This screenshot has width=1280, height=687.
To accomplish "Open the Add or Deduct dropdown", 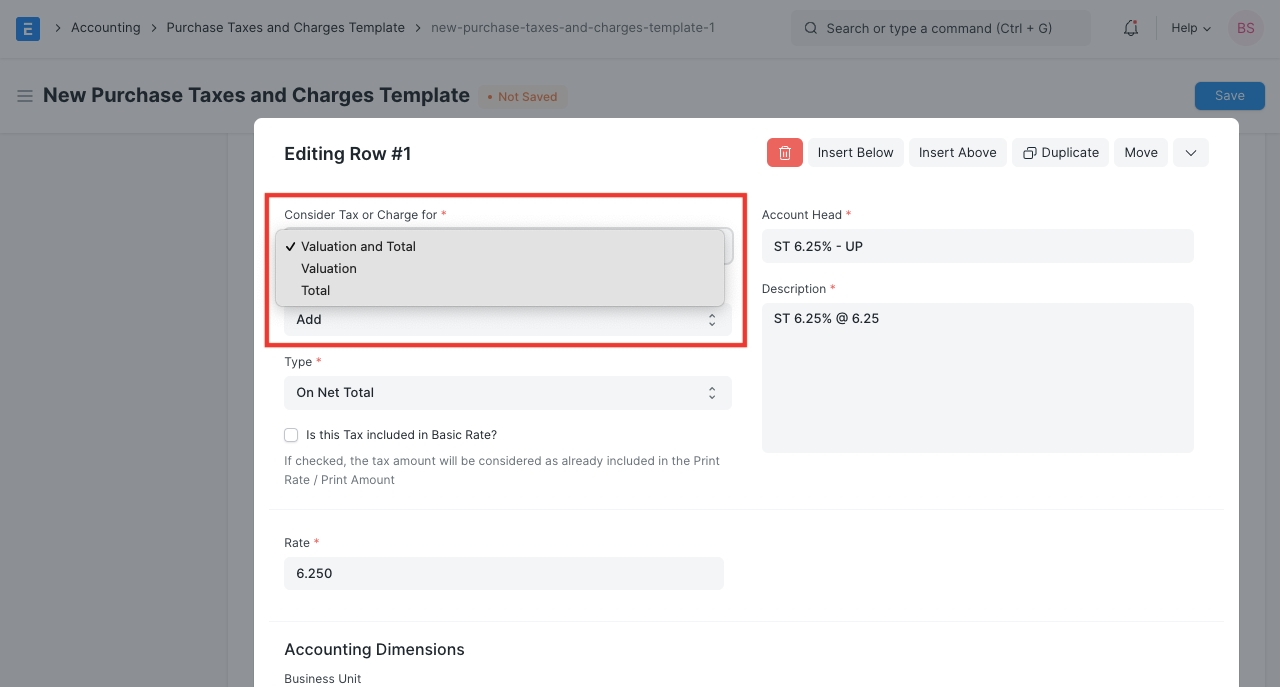I will coord(507,320).
